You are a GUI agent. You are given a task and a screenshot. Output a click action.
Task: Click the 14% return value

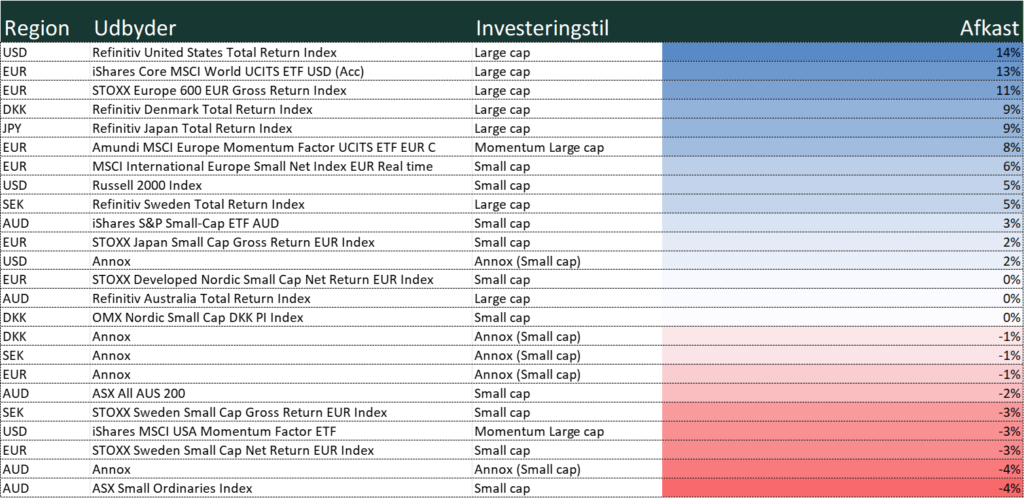tap(1008, 52)
